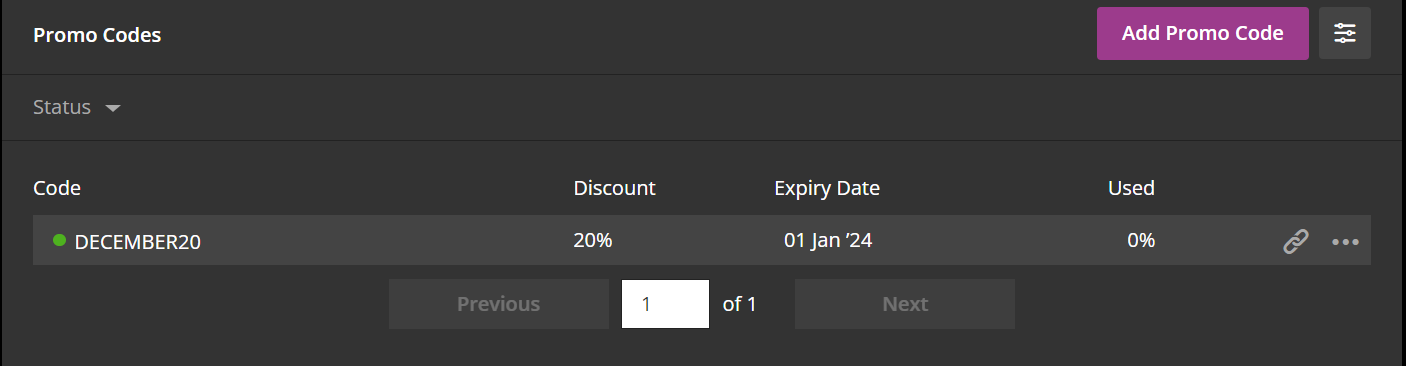
Task: Click the 20% discount value
Action: [x=593, y=240]
